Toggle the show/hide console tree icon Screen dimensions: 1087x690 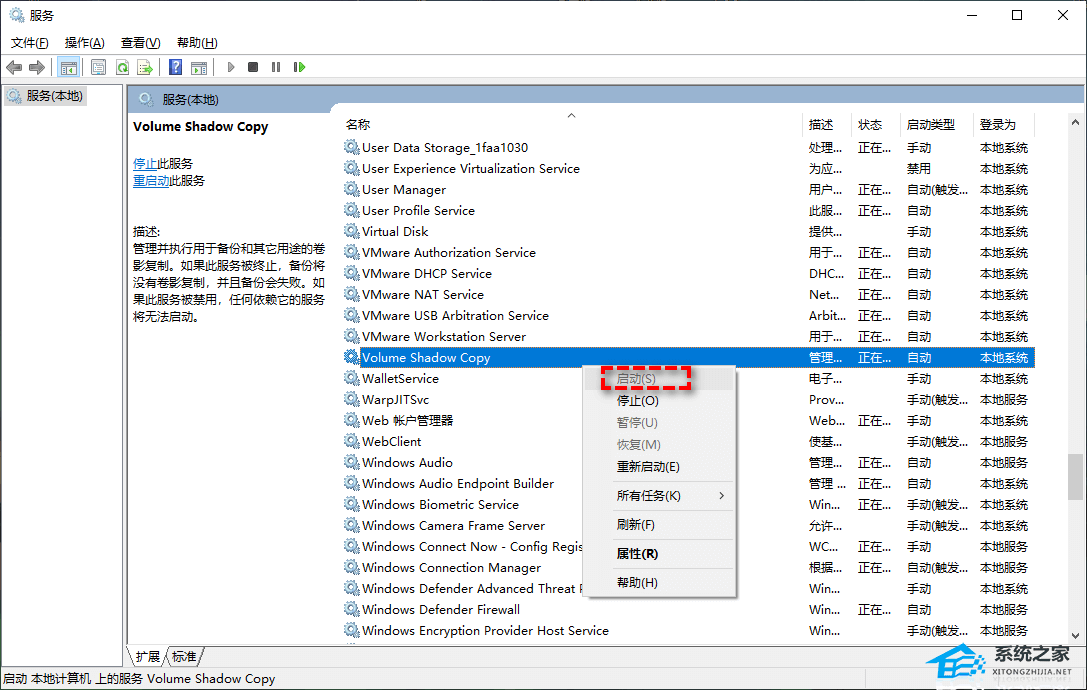69,67
